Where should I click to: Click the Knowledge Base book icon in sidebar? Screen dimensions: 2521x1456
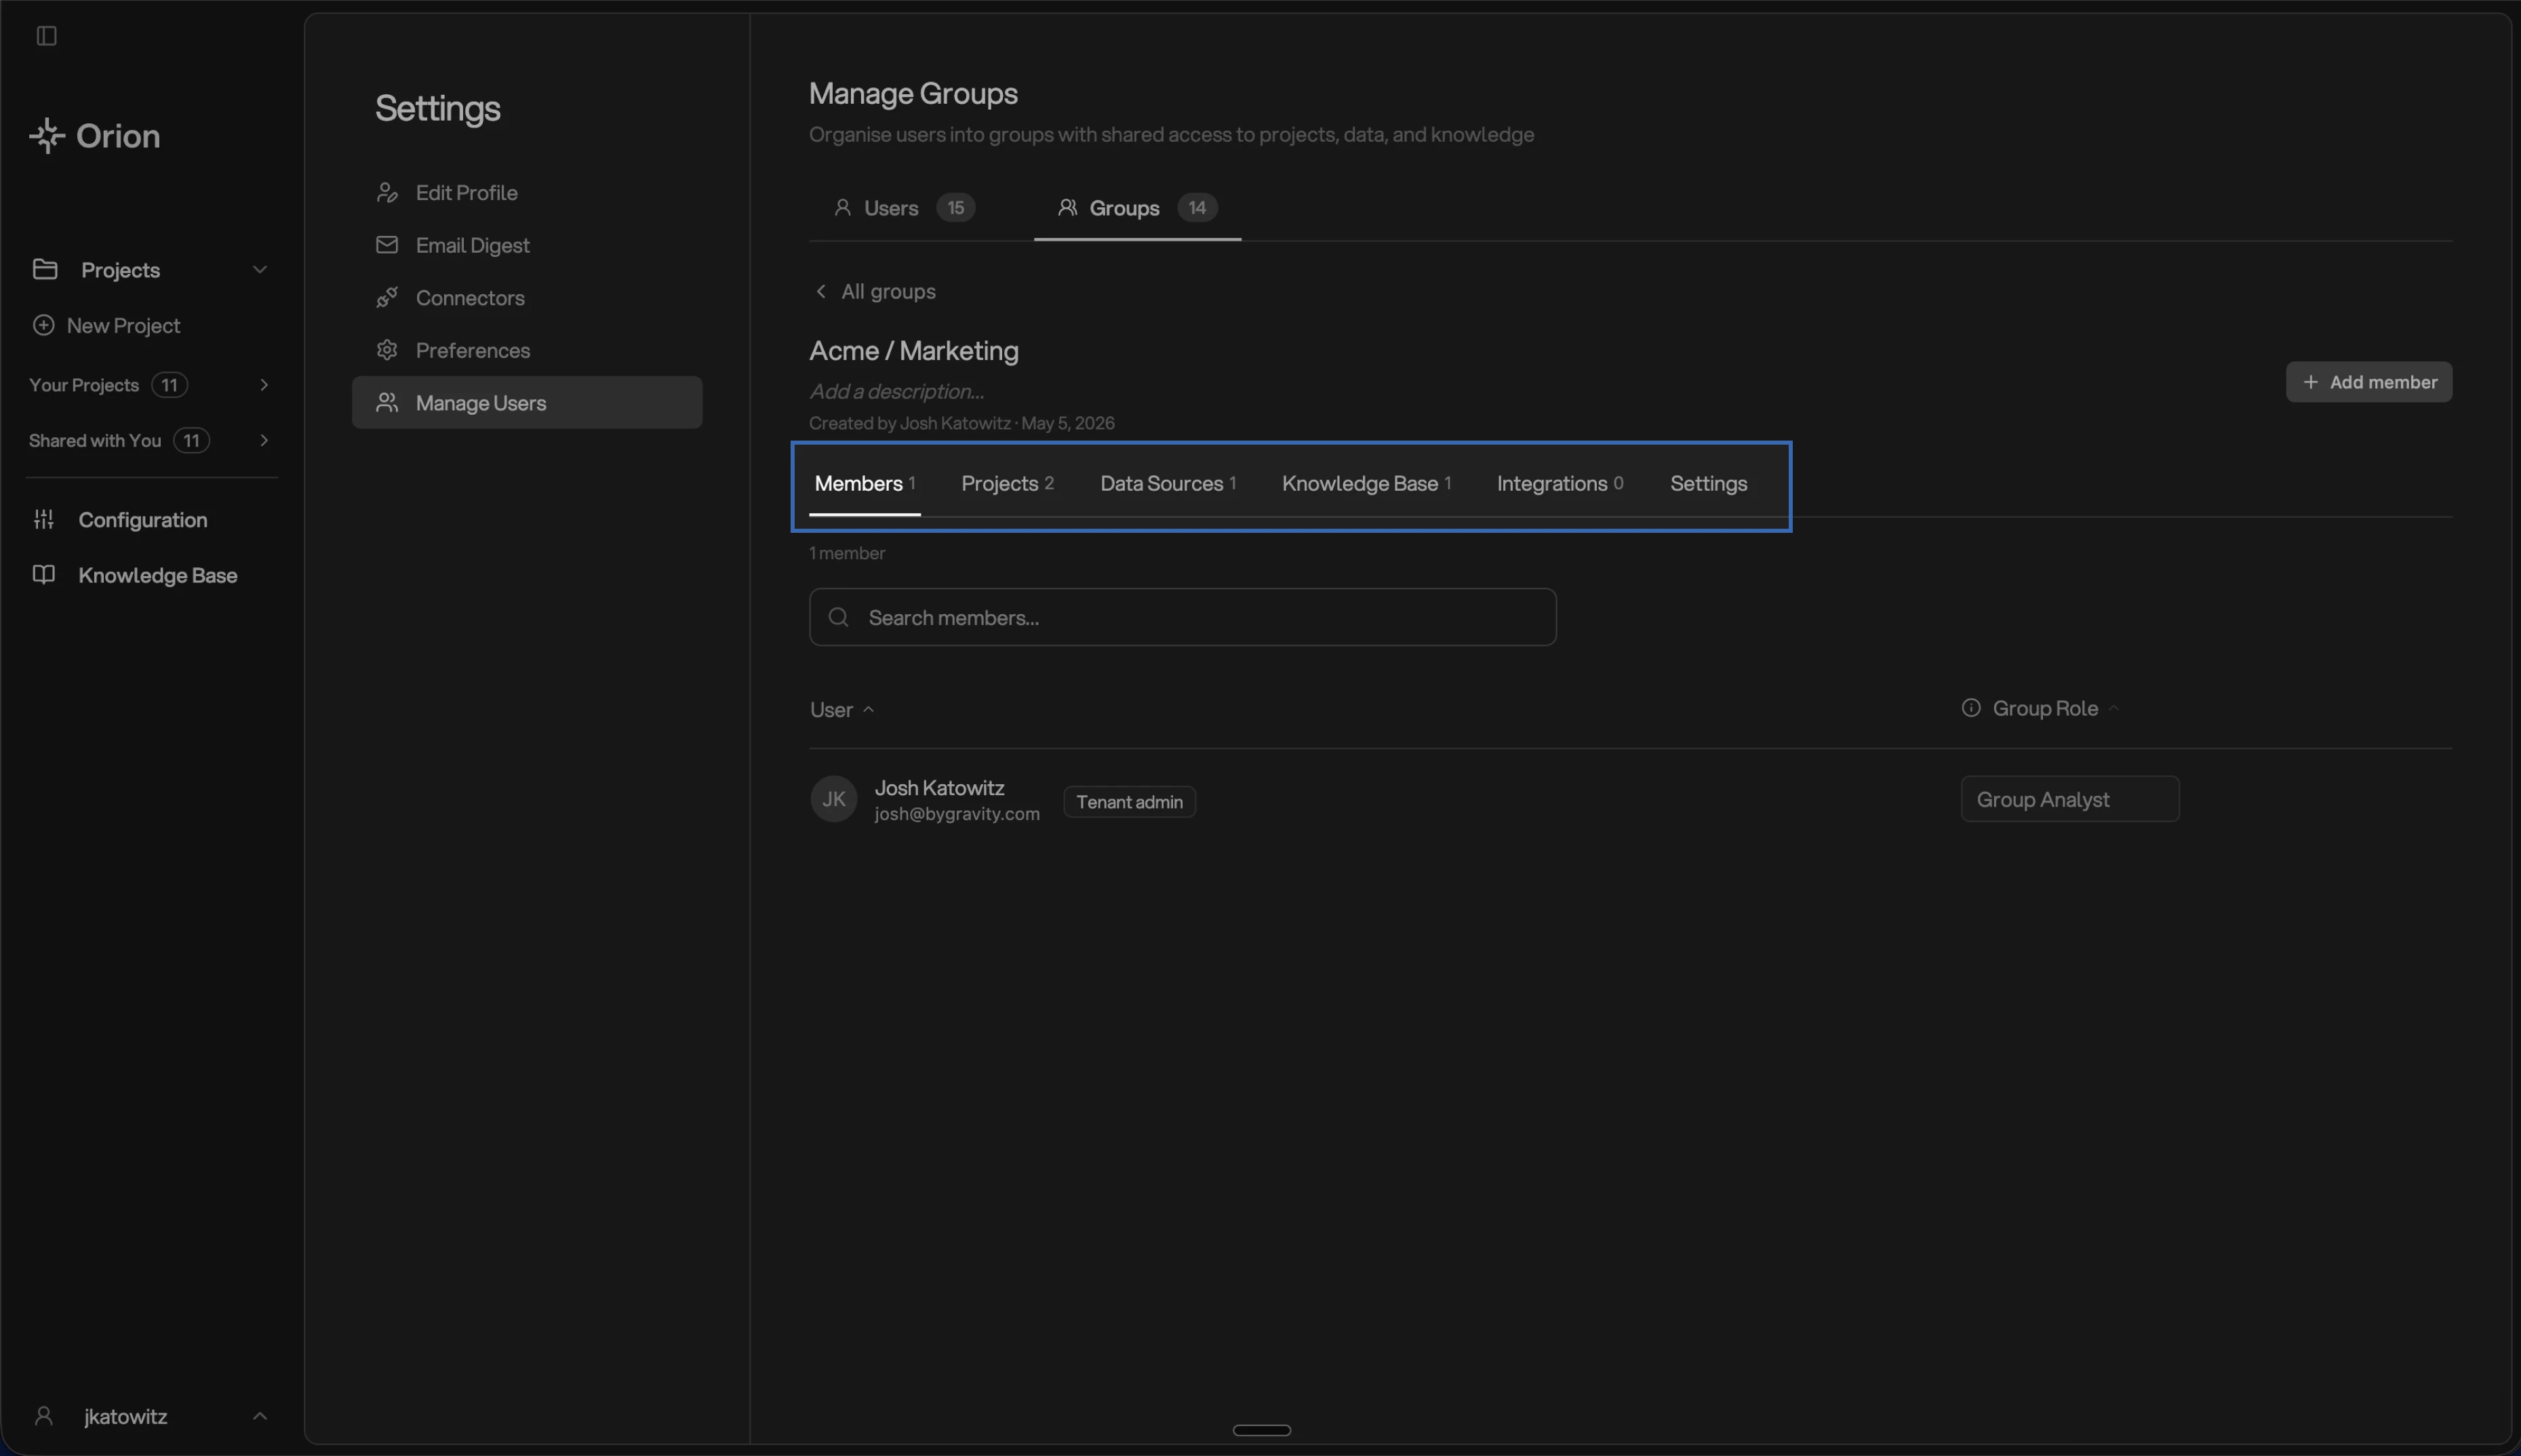44,575
